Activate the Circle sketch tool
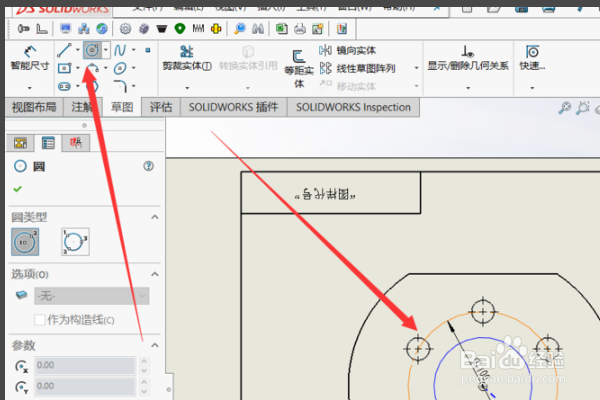 coord(92,50)
